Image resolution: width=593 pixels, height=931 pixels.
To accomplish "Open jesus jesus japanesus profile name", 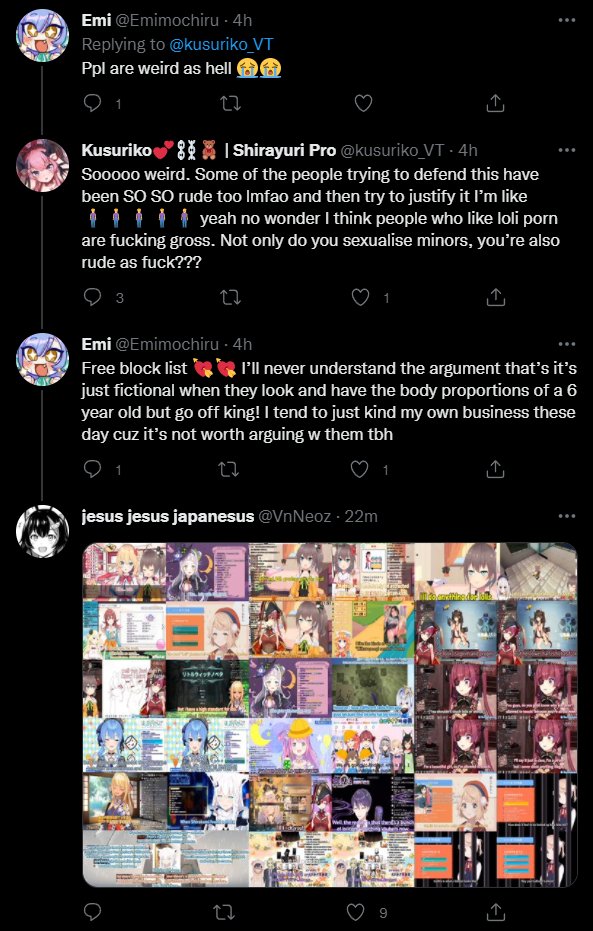I will pyautogui.click(x=168, y=517).
